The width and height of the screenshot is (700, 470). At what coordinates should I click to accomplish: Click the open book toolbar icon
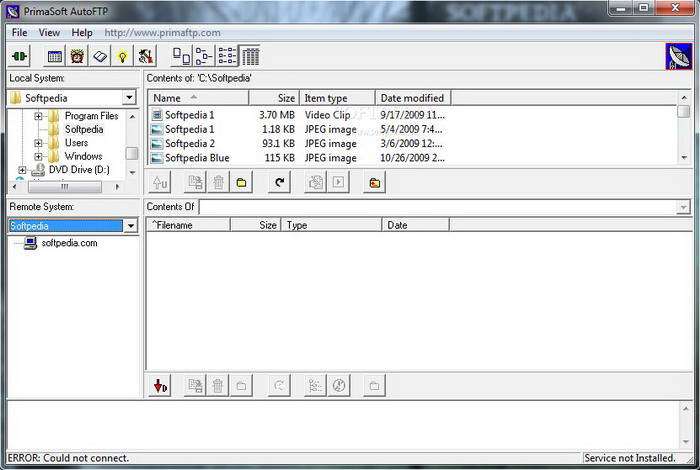pyautogui.click(x=100, y=56)
